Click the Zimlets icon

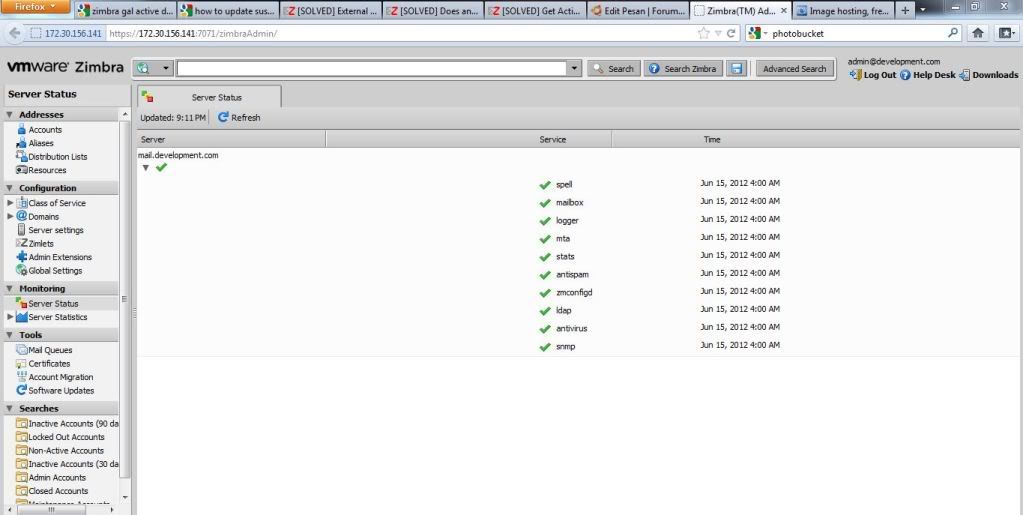22,243
